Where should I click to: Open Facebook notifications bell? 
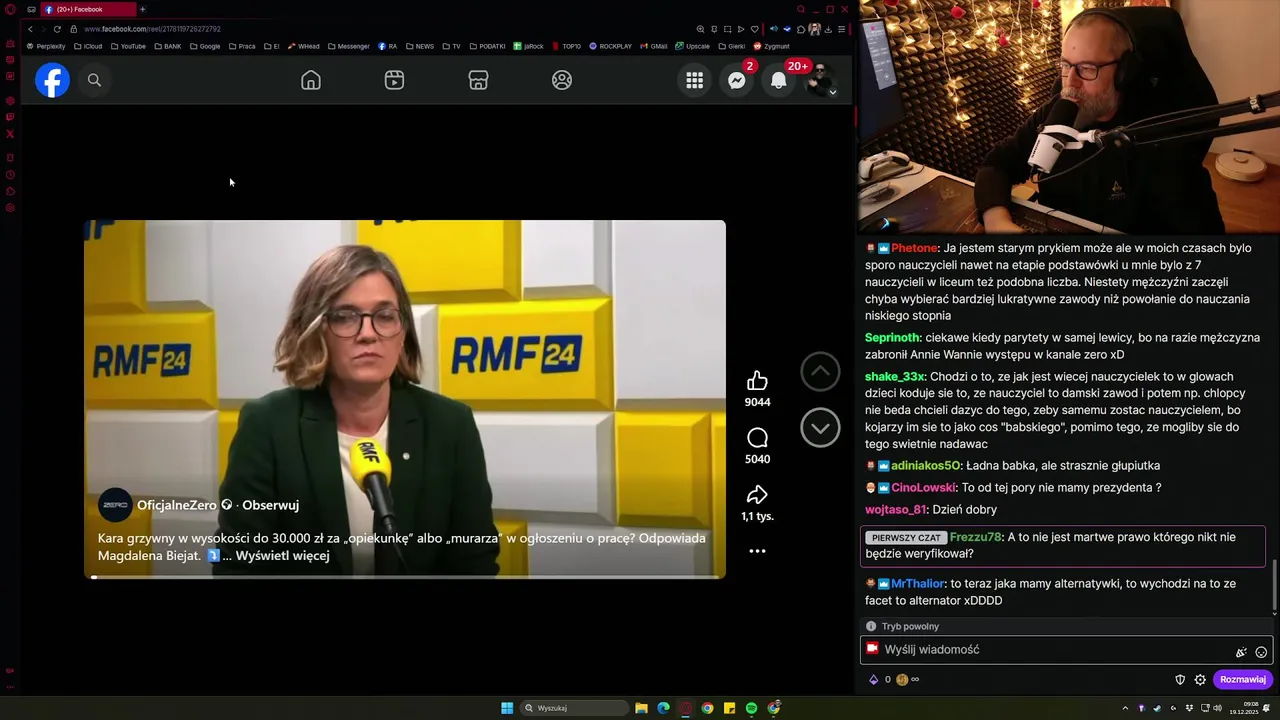point(779,81)
